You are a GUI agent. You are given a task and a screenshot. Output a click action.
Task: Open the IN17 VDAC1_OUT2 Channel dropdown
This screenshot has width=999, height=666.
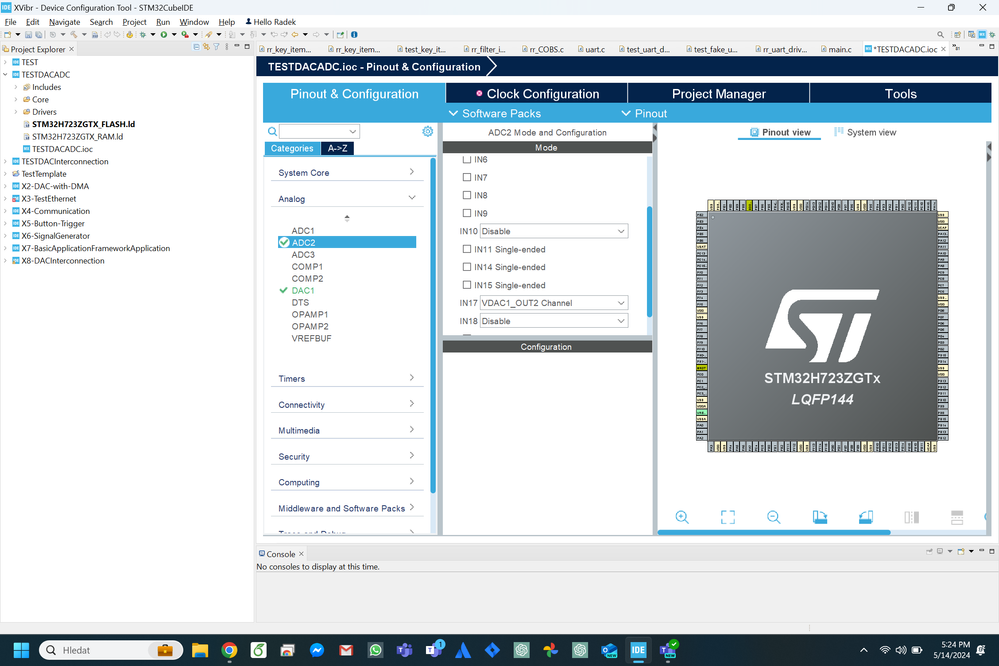click(554, 303)
